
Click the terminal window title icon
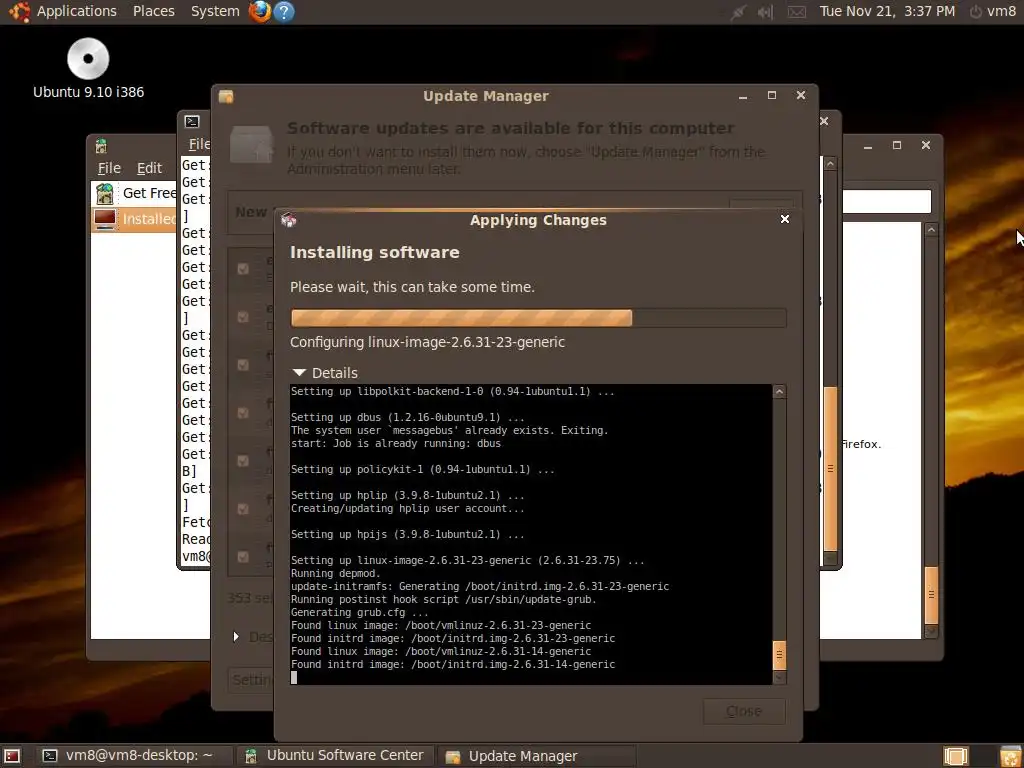pos(192,121)
